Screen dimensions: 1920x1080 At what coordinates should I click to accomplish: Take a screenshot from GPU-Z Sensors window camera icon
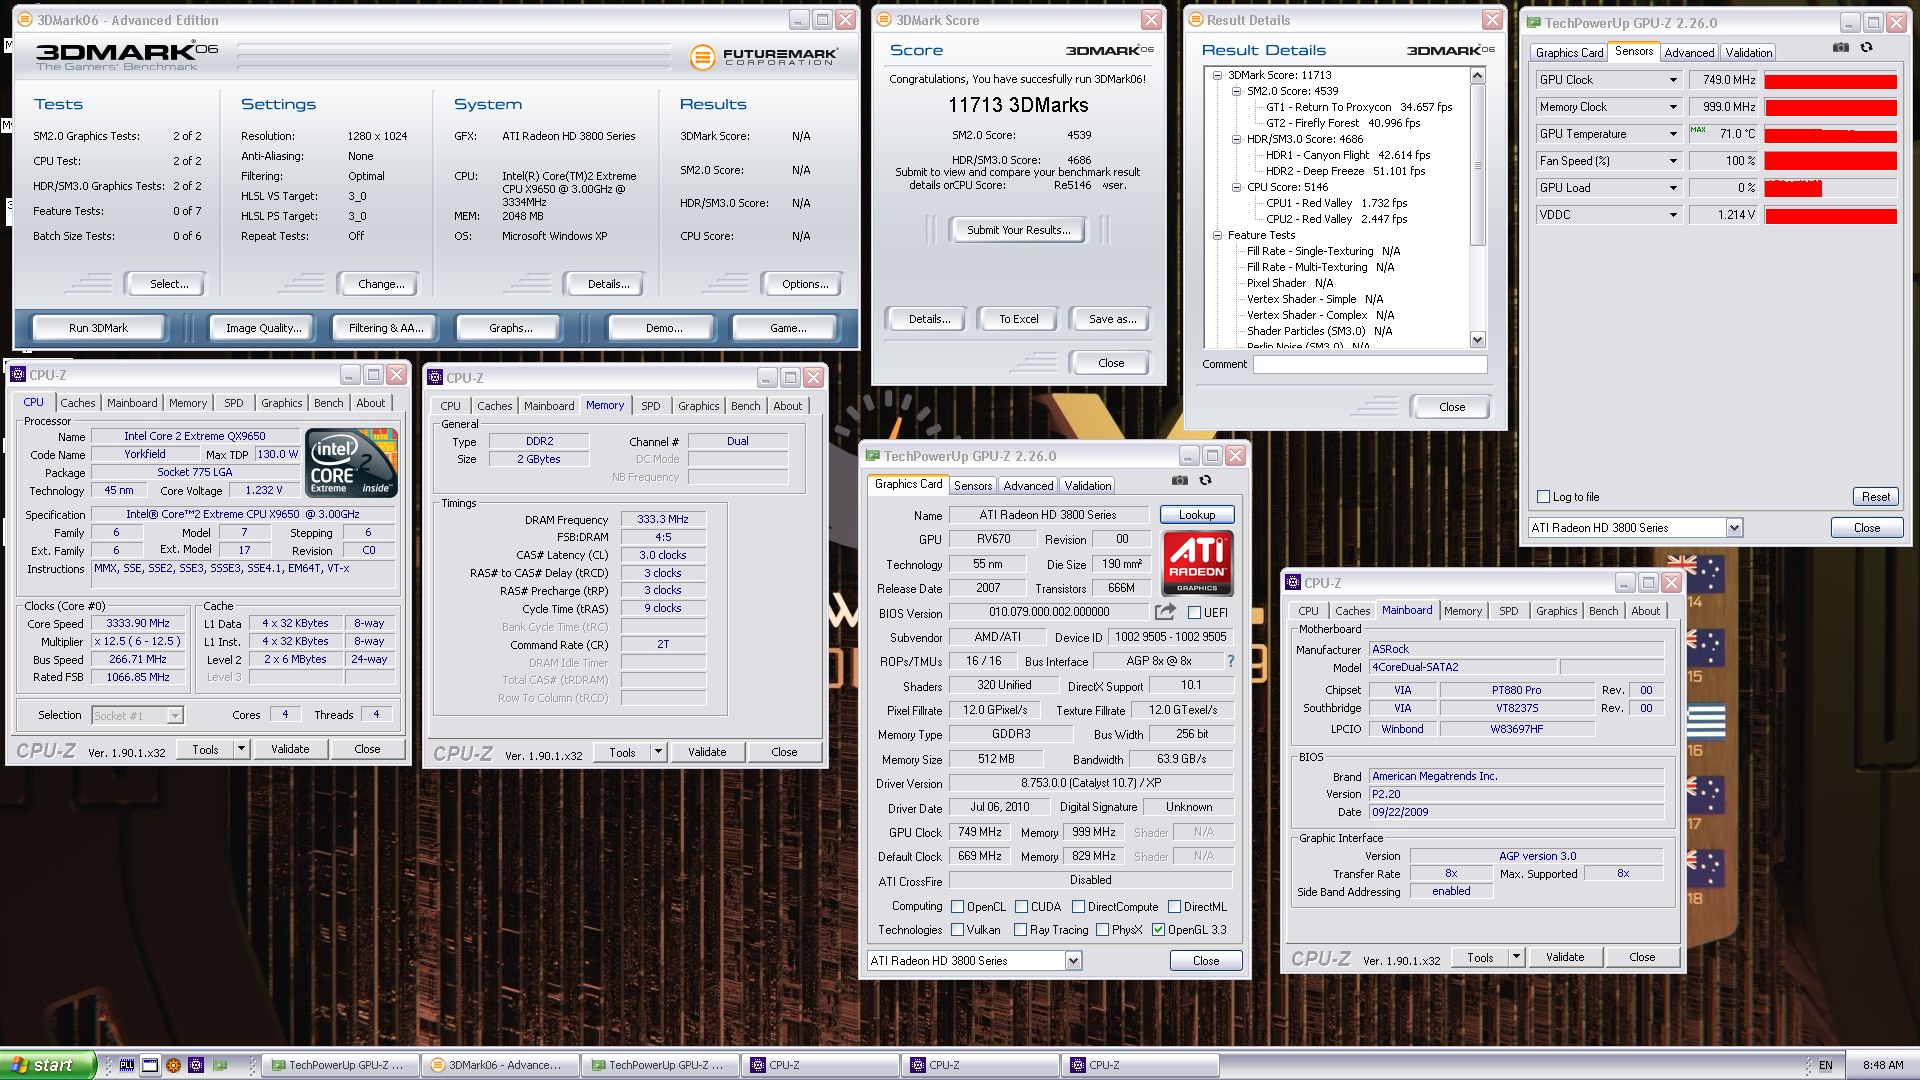tap(1840, 47)
